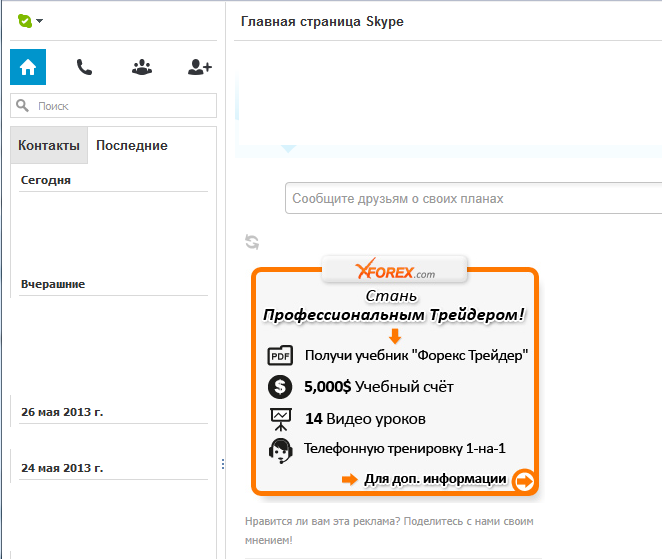Open the Skype status dropdown arrow
Viewport: 662px width, 559px height.
tap(40, 21)
